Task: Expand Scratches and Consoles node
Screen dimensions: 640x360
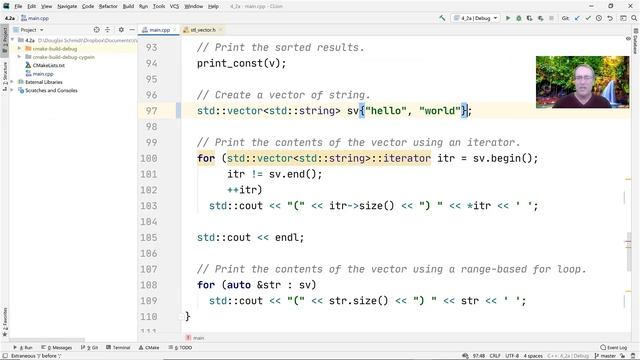Action: tap(13, 91)
